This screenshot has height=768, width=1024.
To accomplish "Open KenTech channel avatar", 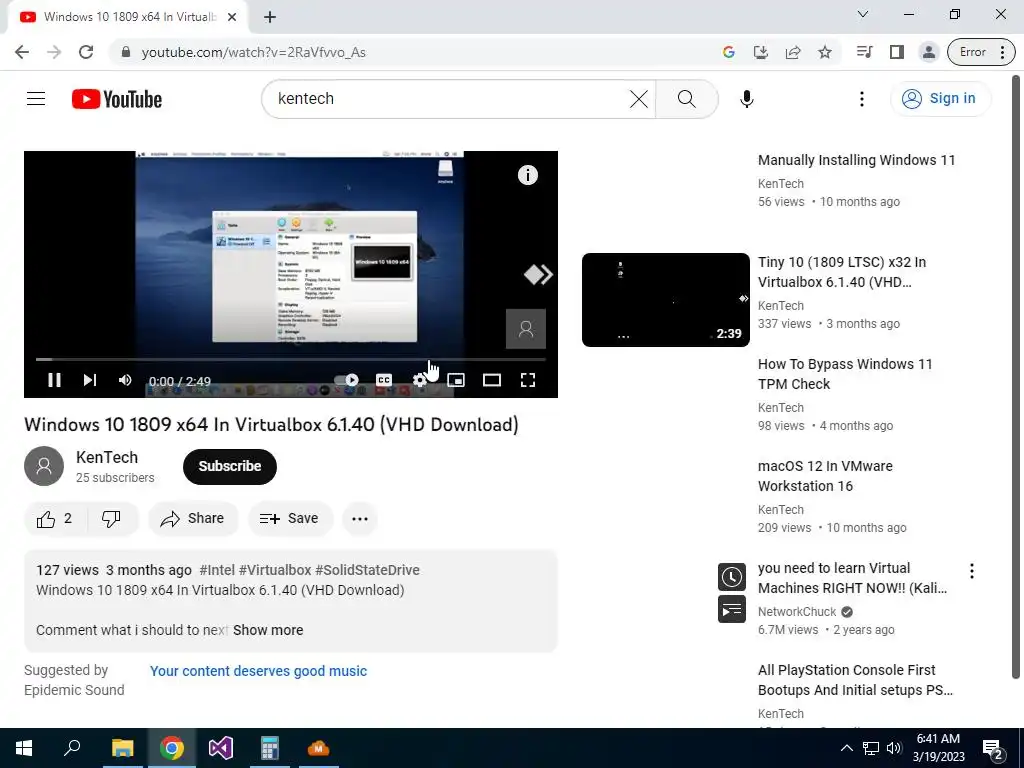I will pos(44,466).
